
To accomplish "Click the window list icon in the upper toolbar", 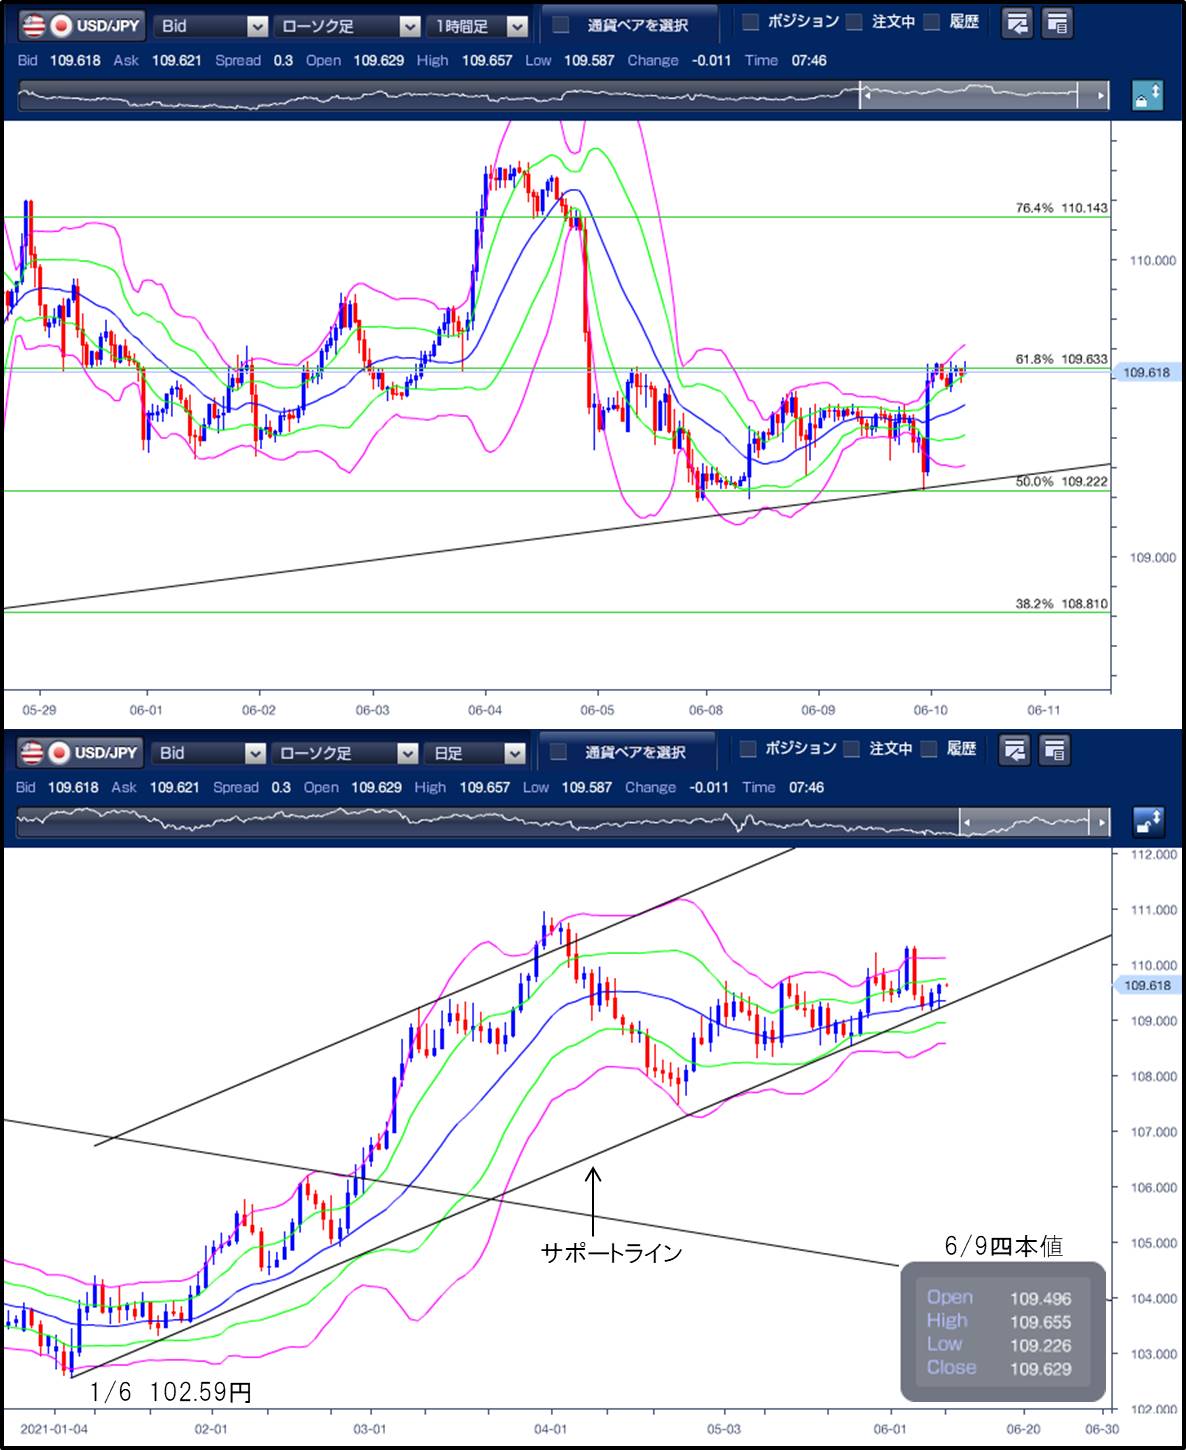I will click(1055, 24).
